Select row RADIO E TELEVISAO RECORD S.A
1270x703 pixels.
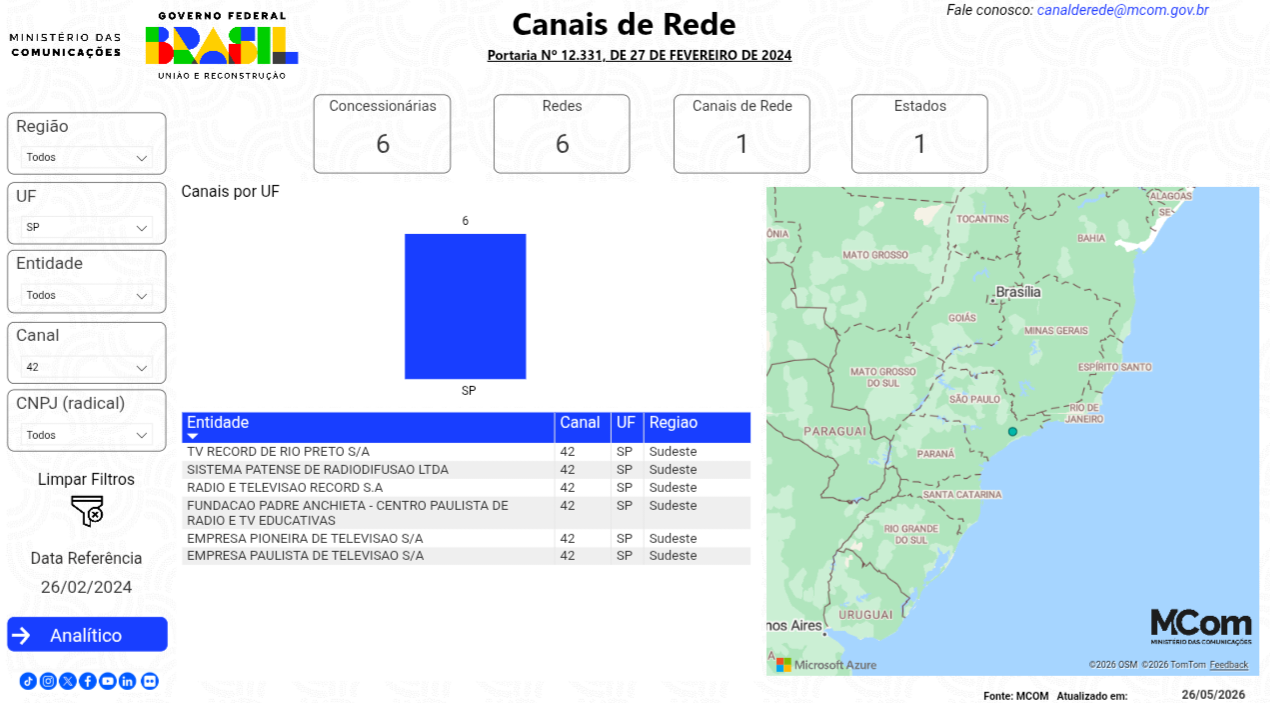pos(466,488)
